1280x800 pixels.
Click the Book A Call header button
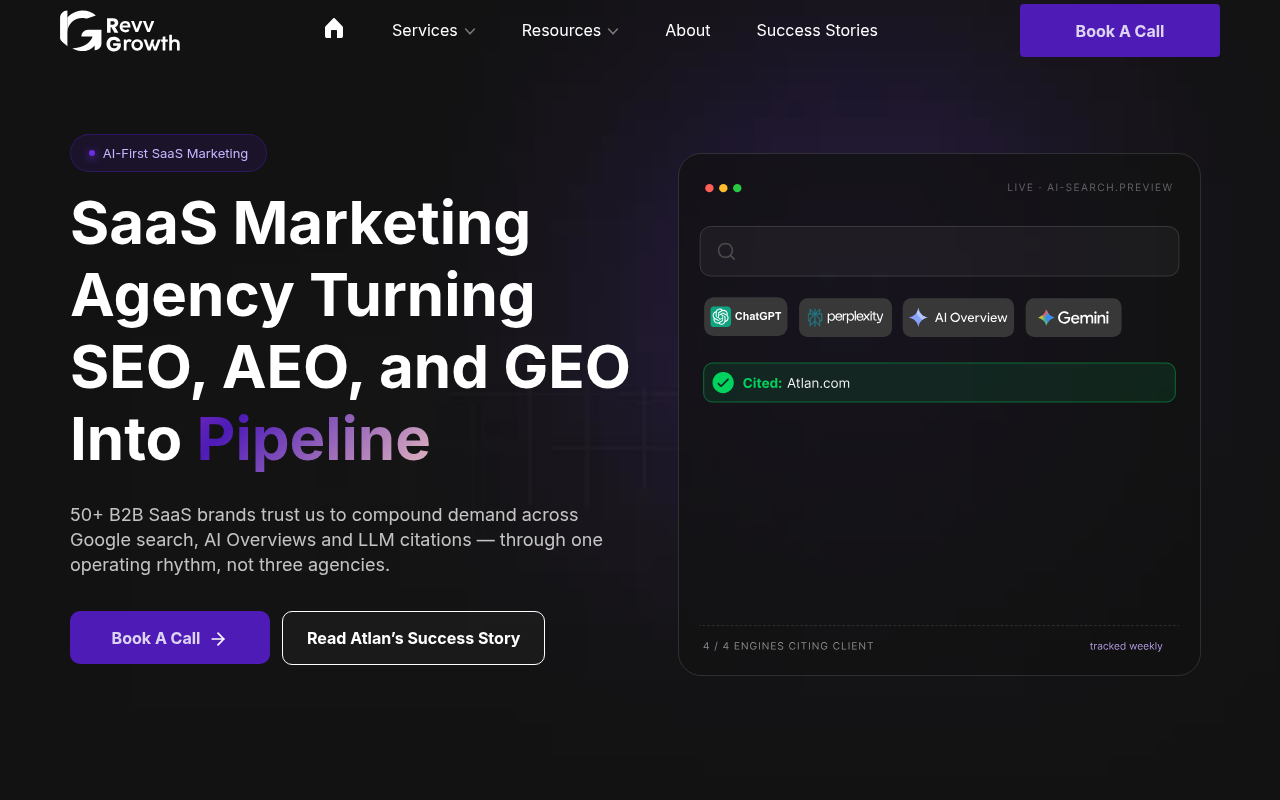(1120, 31)
